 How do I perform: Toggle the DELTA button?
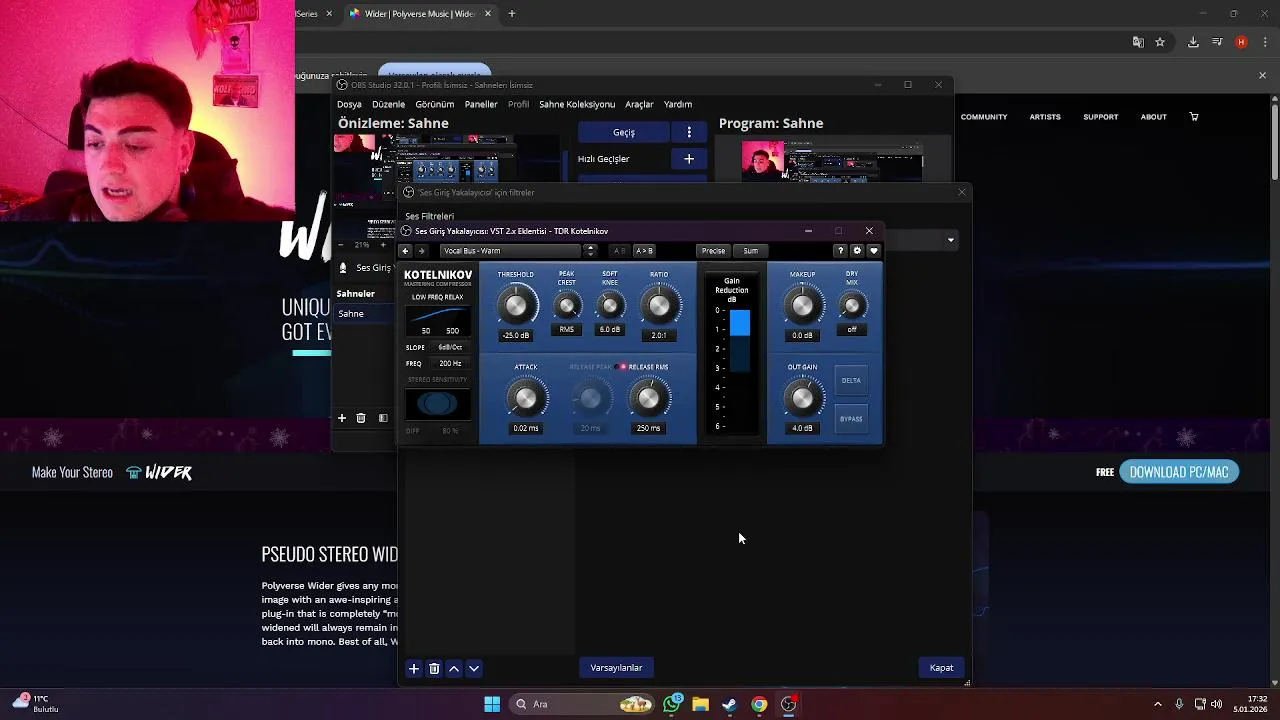(851, 380)
